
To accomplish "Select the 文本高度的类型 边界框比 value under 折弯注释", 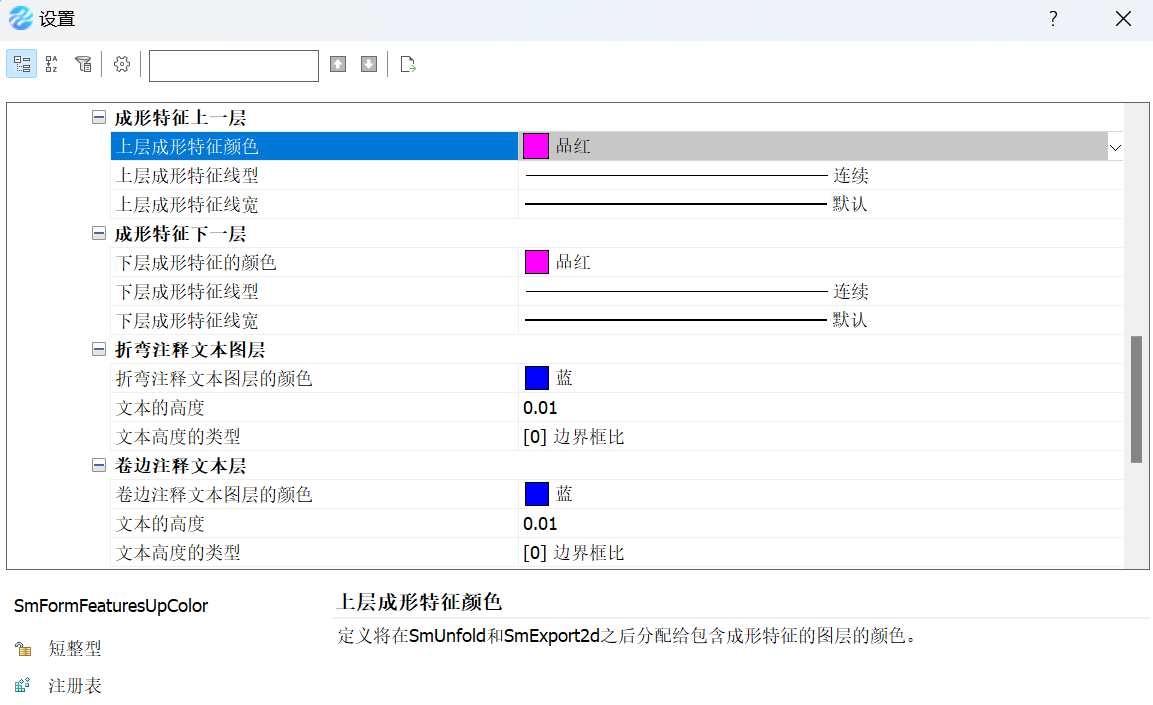I will (x=574, y=437).
